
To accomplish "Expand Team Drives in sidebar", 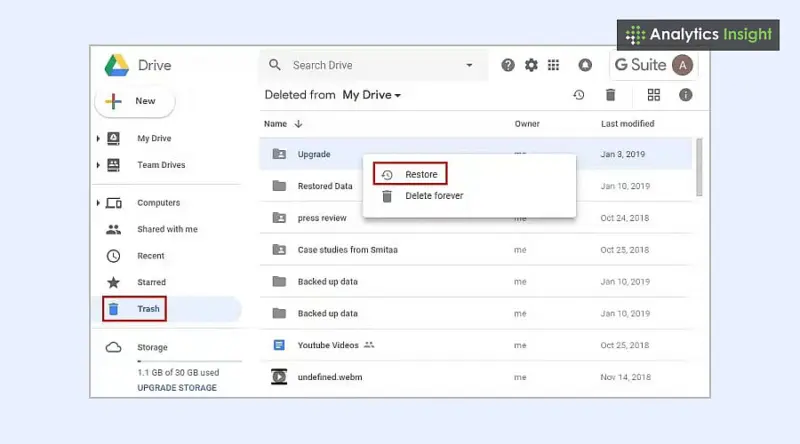I will (98, 165).
